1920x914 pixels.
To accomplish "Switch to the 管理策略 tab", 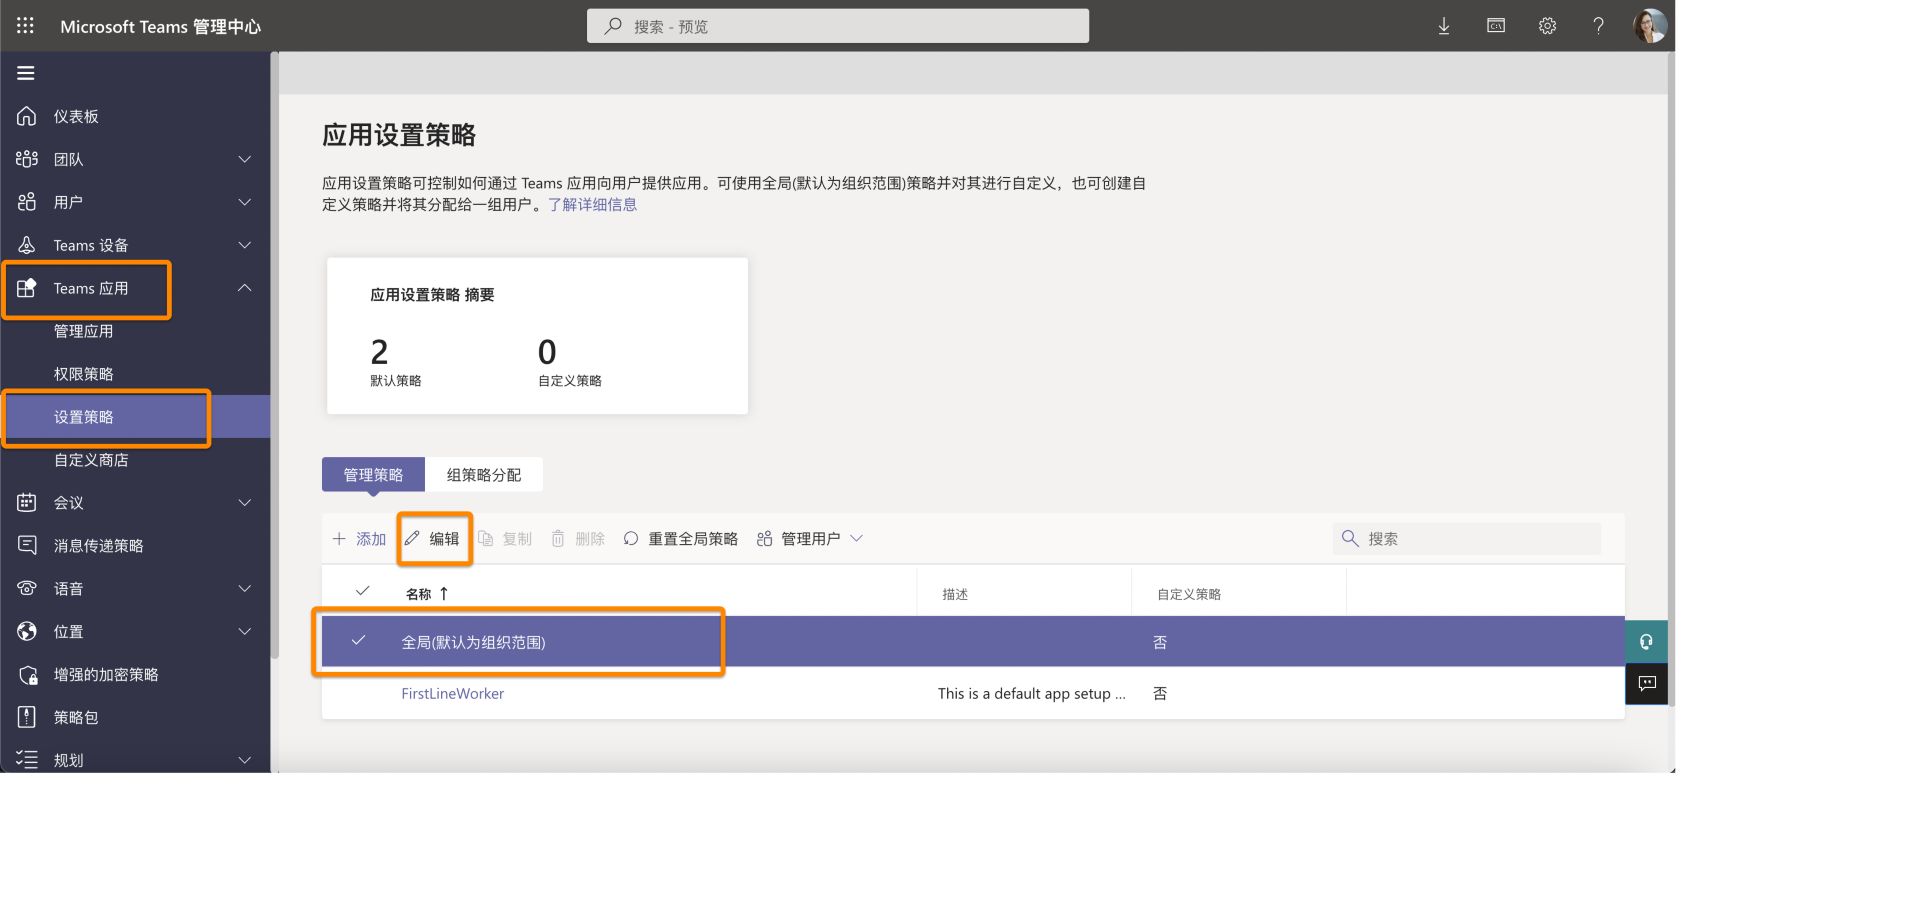I will (373, 475).
